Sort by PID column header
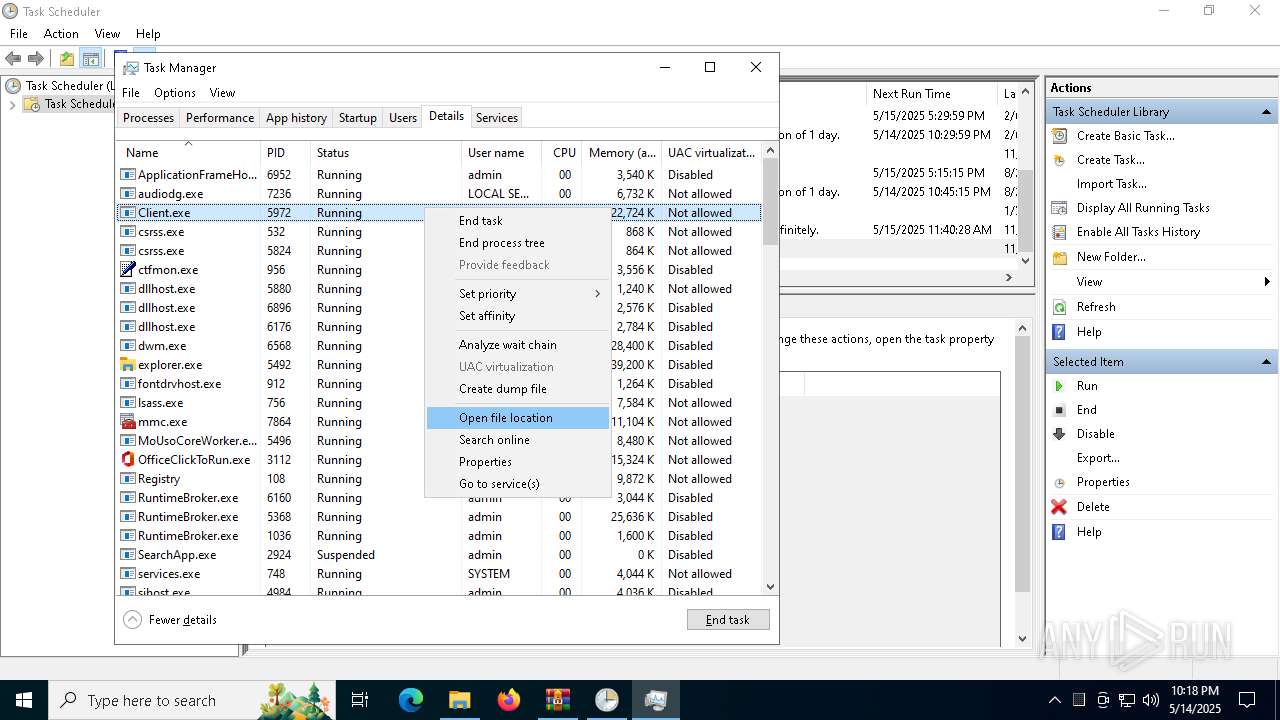 [286, 153]
